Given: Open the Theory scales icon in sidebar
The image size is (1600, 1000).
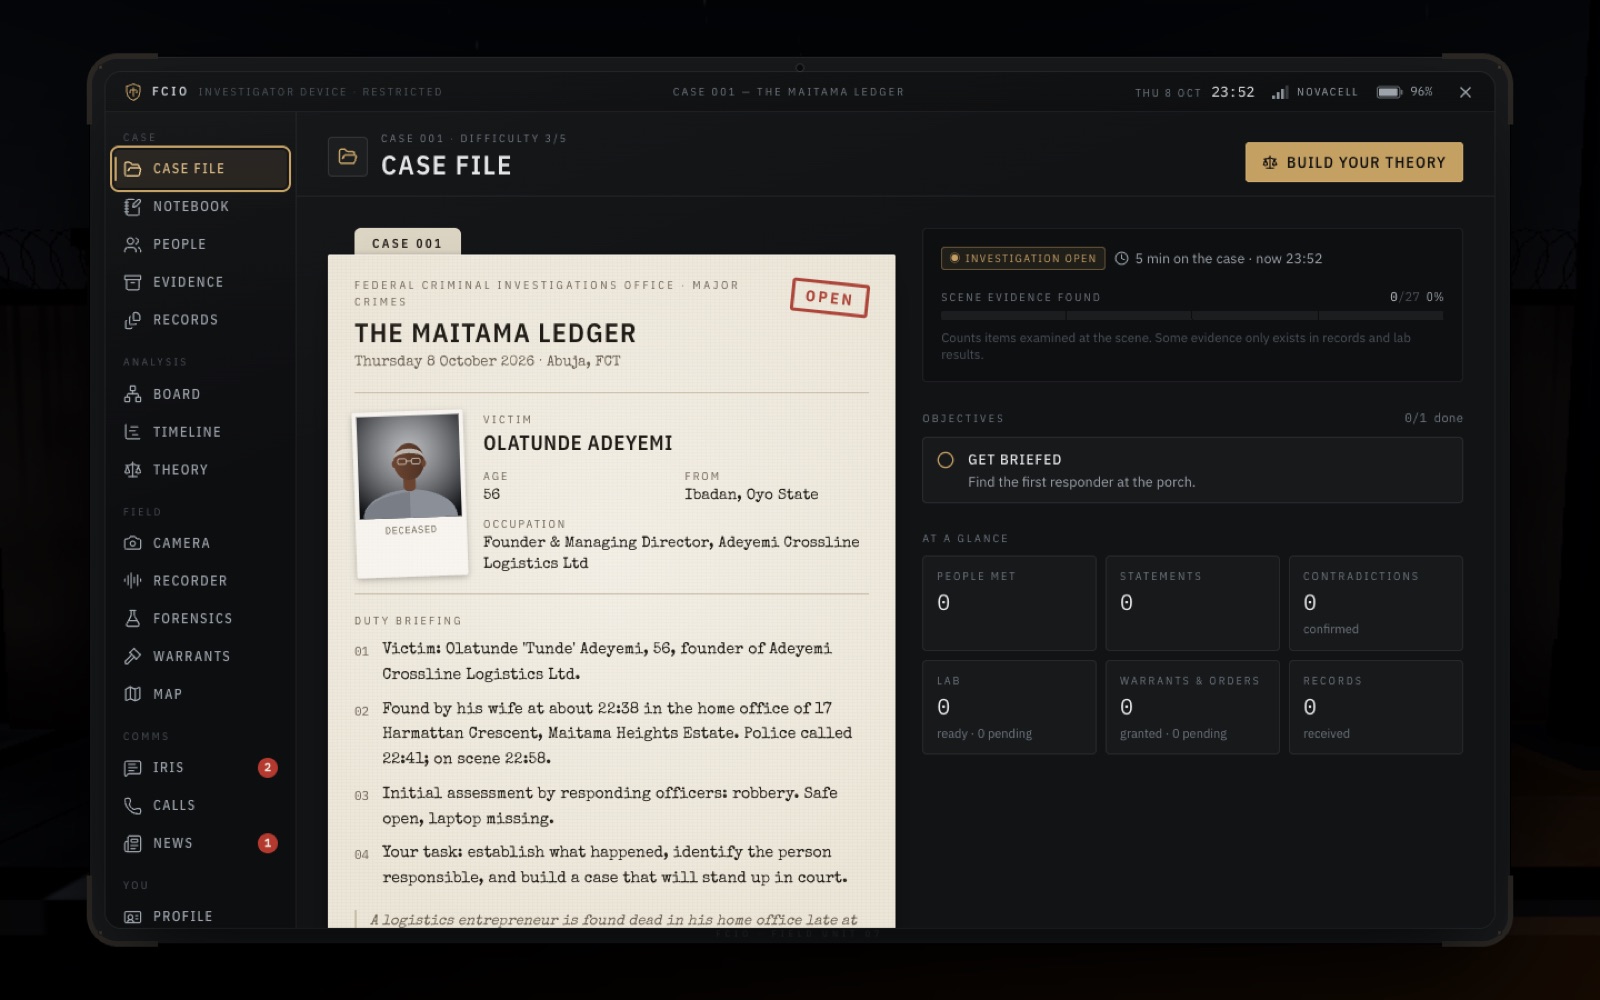Looking at the screenshot, I should pos(132,470).
